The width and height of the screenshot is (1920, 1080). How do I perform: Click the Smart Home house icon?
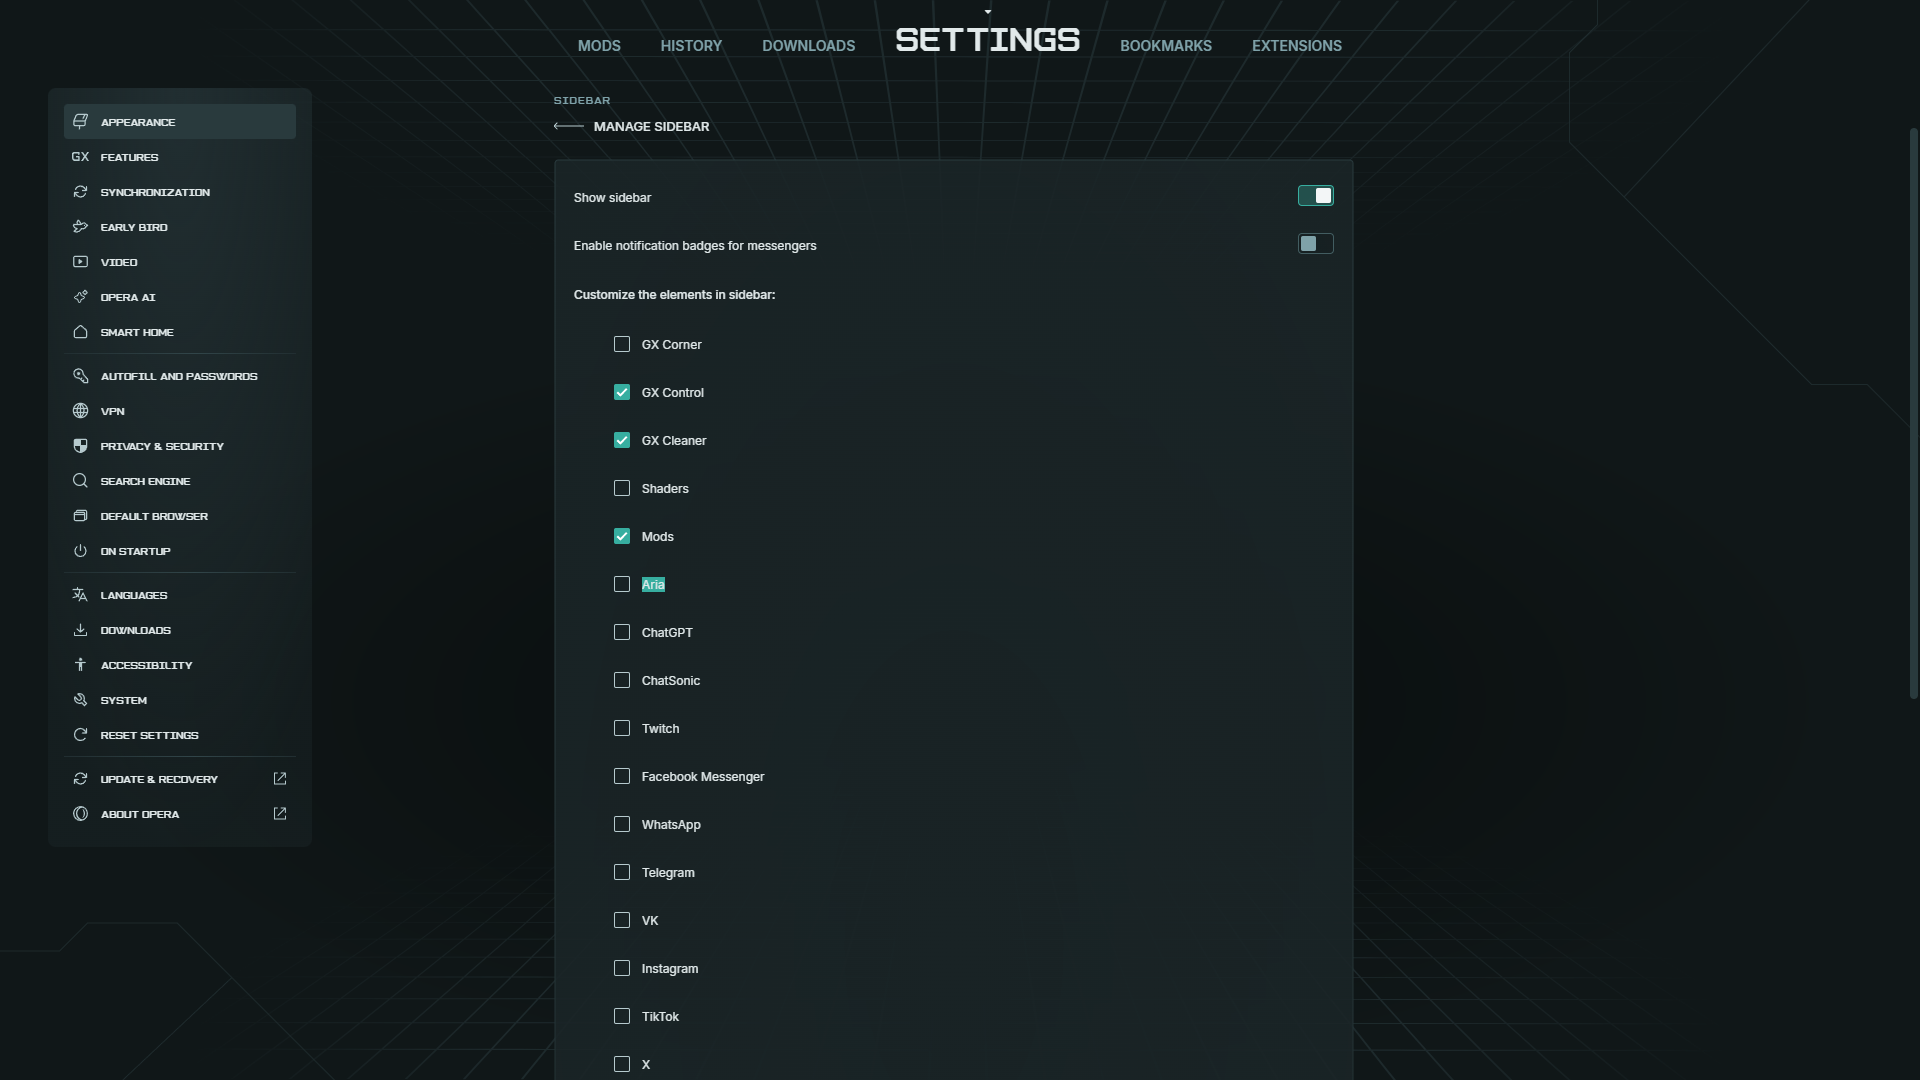(80, 332)
